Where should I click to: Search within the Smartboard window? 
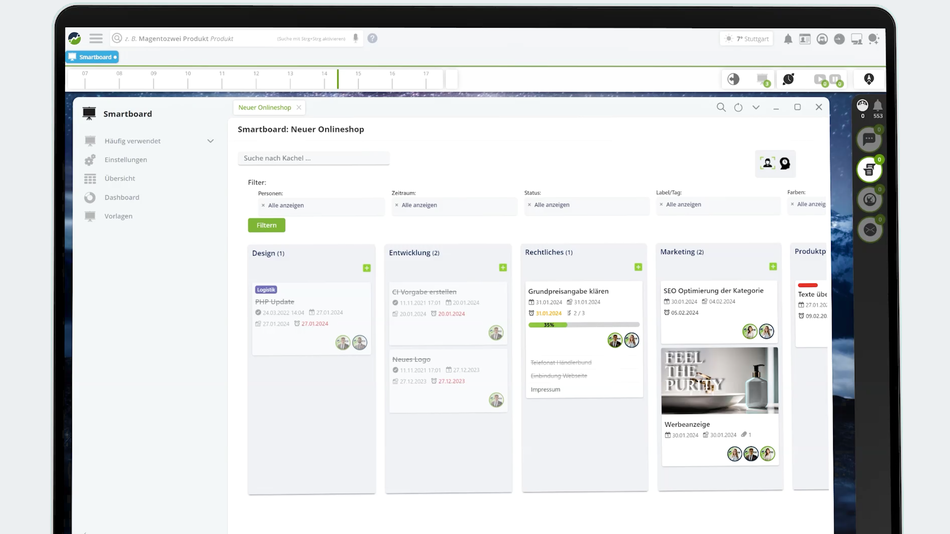point(721,107)
